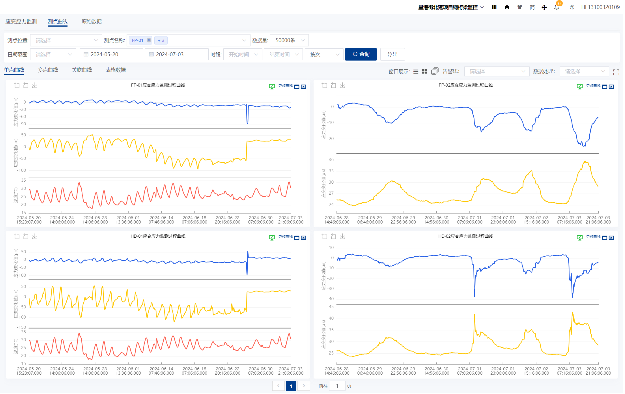Switch to the four-square grid layout icon
Screen dimensions: 625x394
point(425,71)
